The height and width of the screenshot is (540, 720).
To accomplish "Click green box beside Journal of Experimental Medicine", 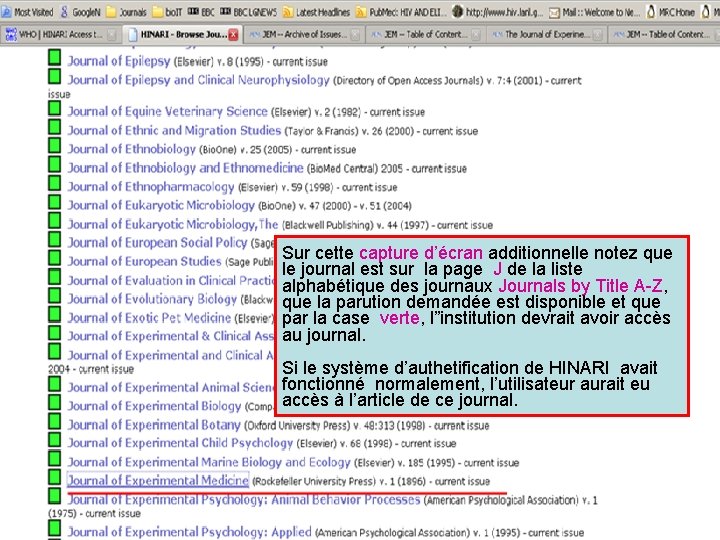I will coord(55,477).
